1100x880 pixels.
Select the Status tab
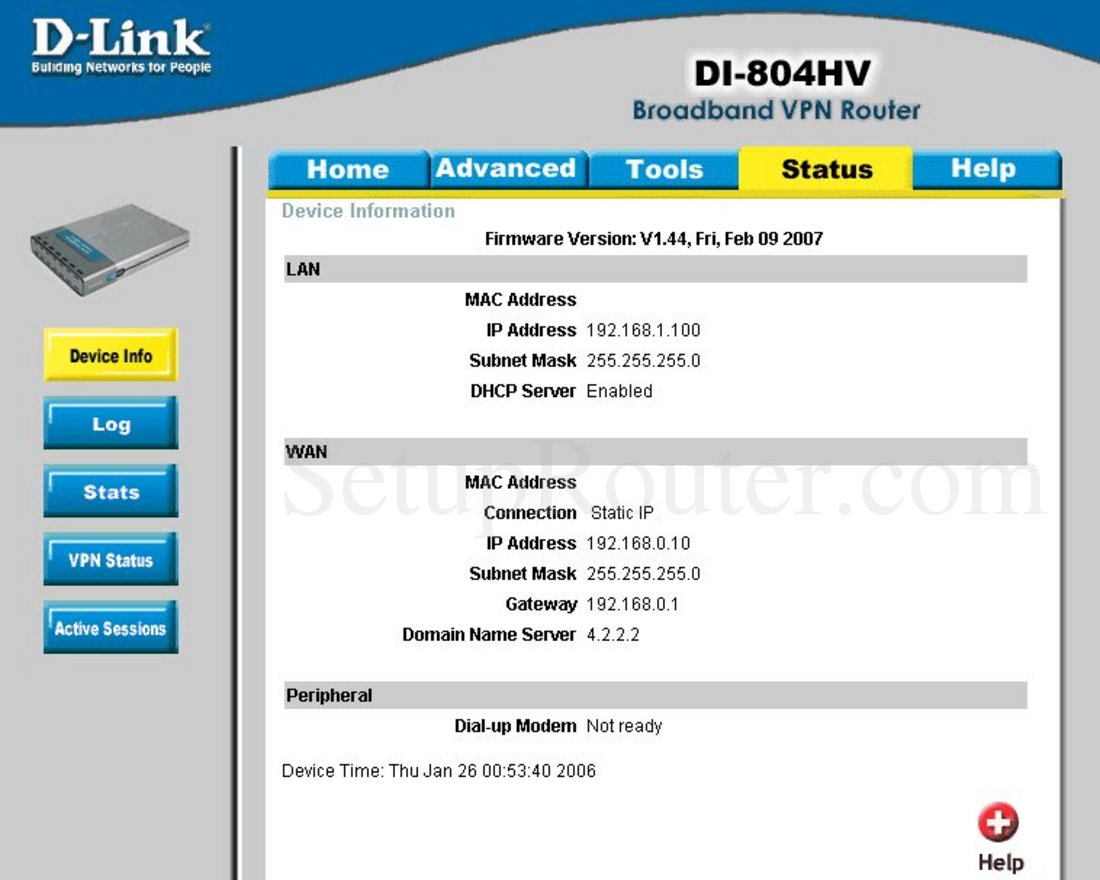826,168
